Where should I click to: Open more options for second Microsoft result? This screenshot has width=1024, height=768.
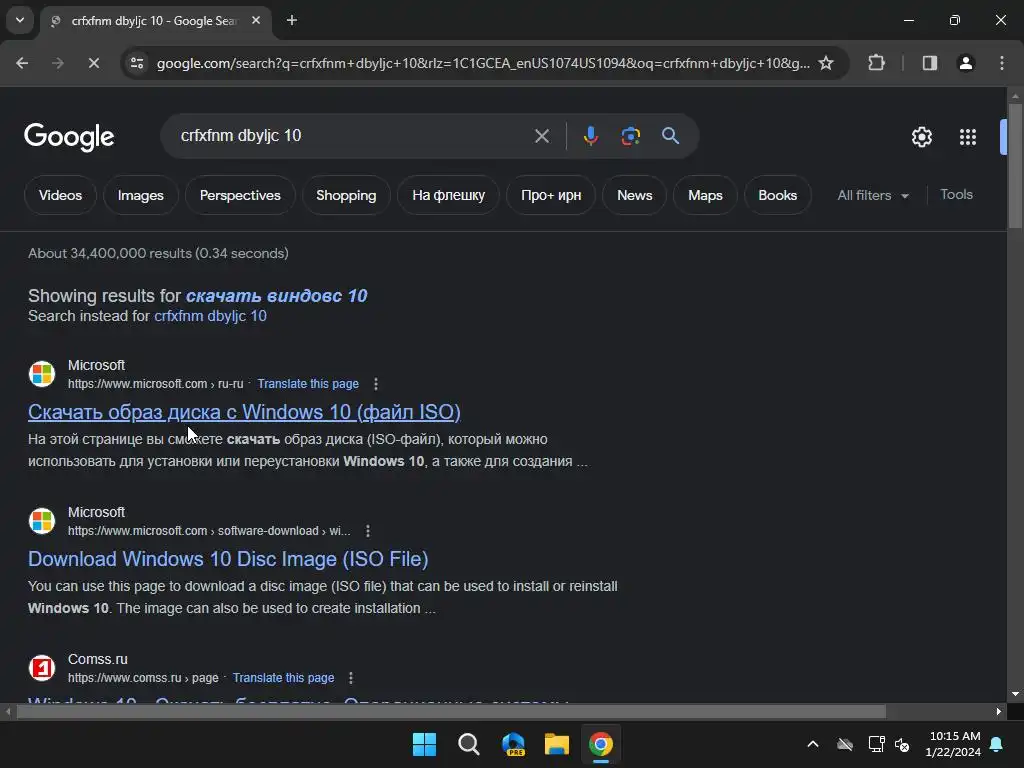point(368,531)
